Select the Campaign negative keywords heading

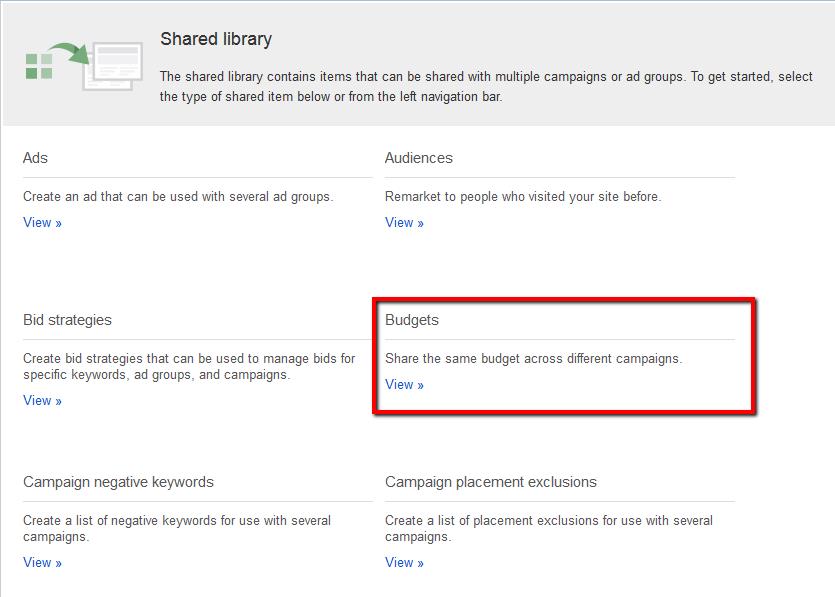click(x=118, y=482)
